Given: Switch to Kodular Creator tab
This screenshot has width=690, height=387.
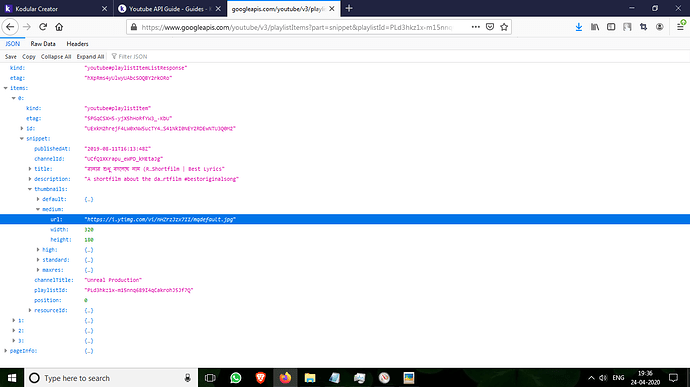Looking at the screenshot, I should coord(56,8).
